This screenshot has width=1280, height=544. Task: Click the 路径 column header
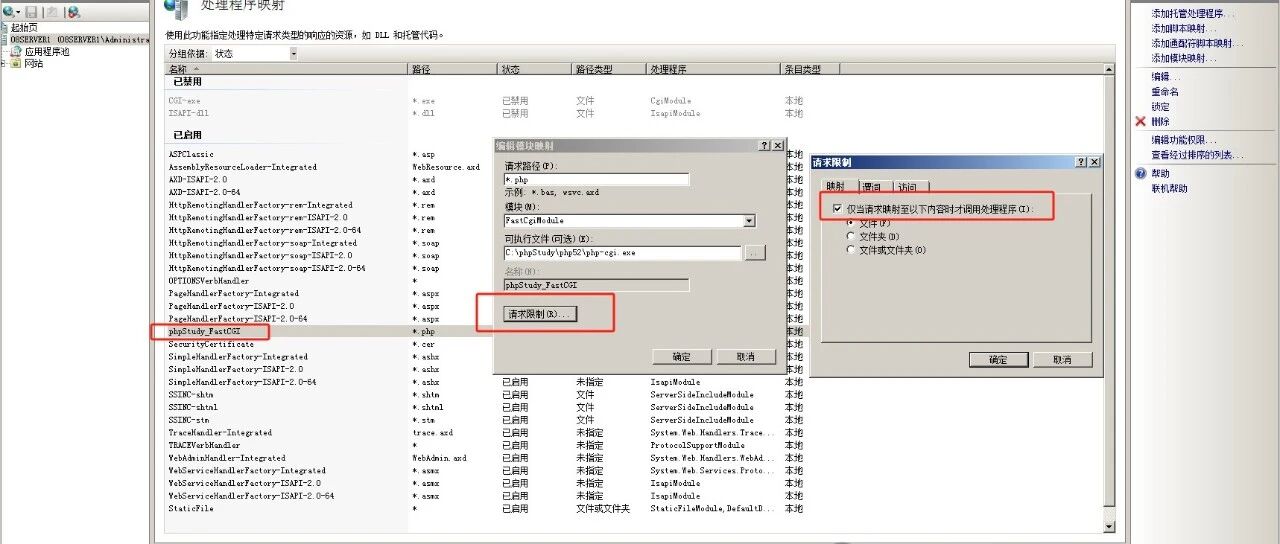(453, 70)
